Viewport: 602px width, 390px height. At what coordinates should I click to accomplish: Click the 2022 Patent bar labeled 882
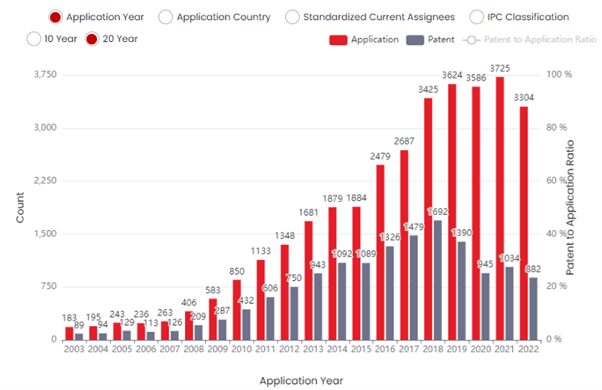pos(533,309)
